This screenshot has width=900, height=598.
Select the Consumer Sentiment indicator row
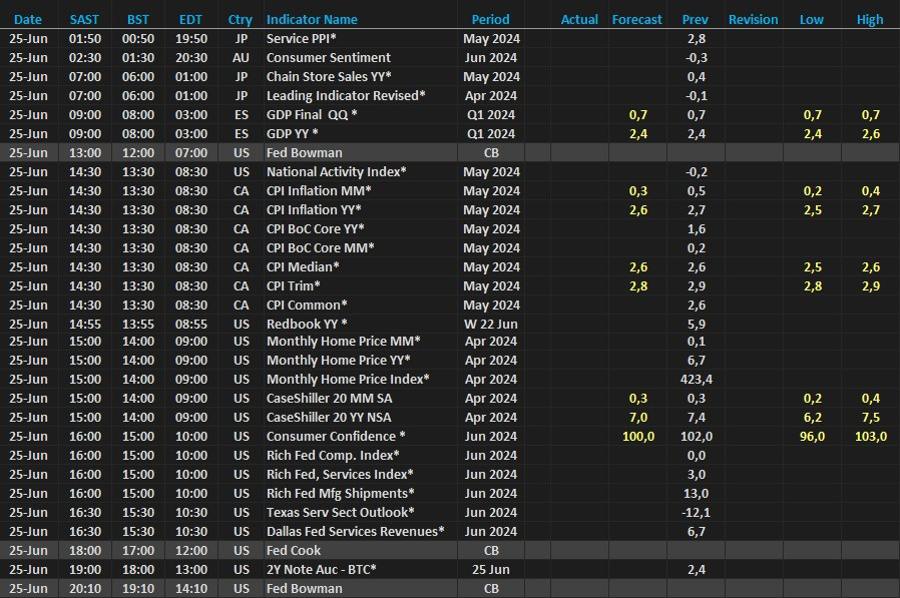450,57
